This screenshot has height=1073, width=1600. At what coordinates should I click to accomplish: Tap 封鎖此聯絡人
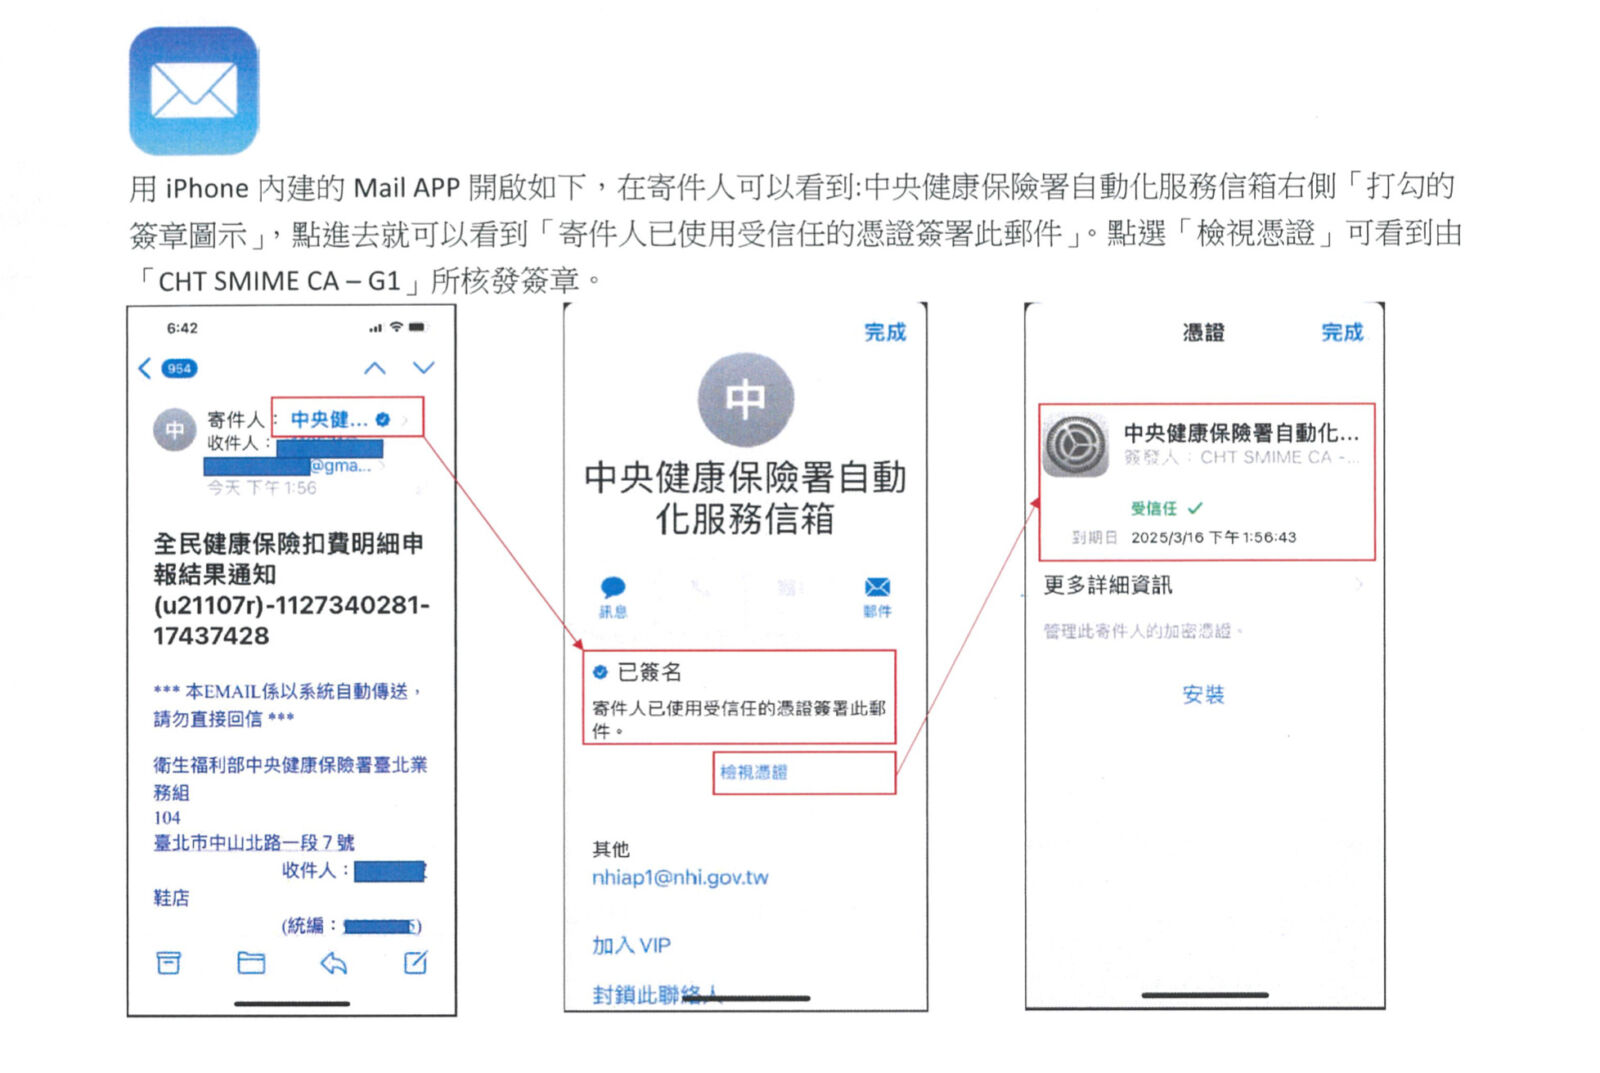pos(656,994)
